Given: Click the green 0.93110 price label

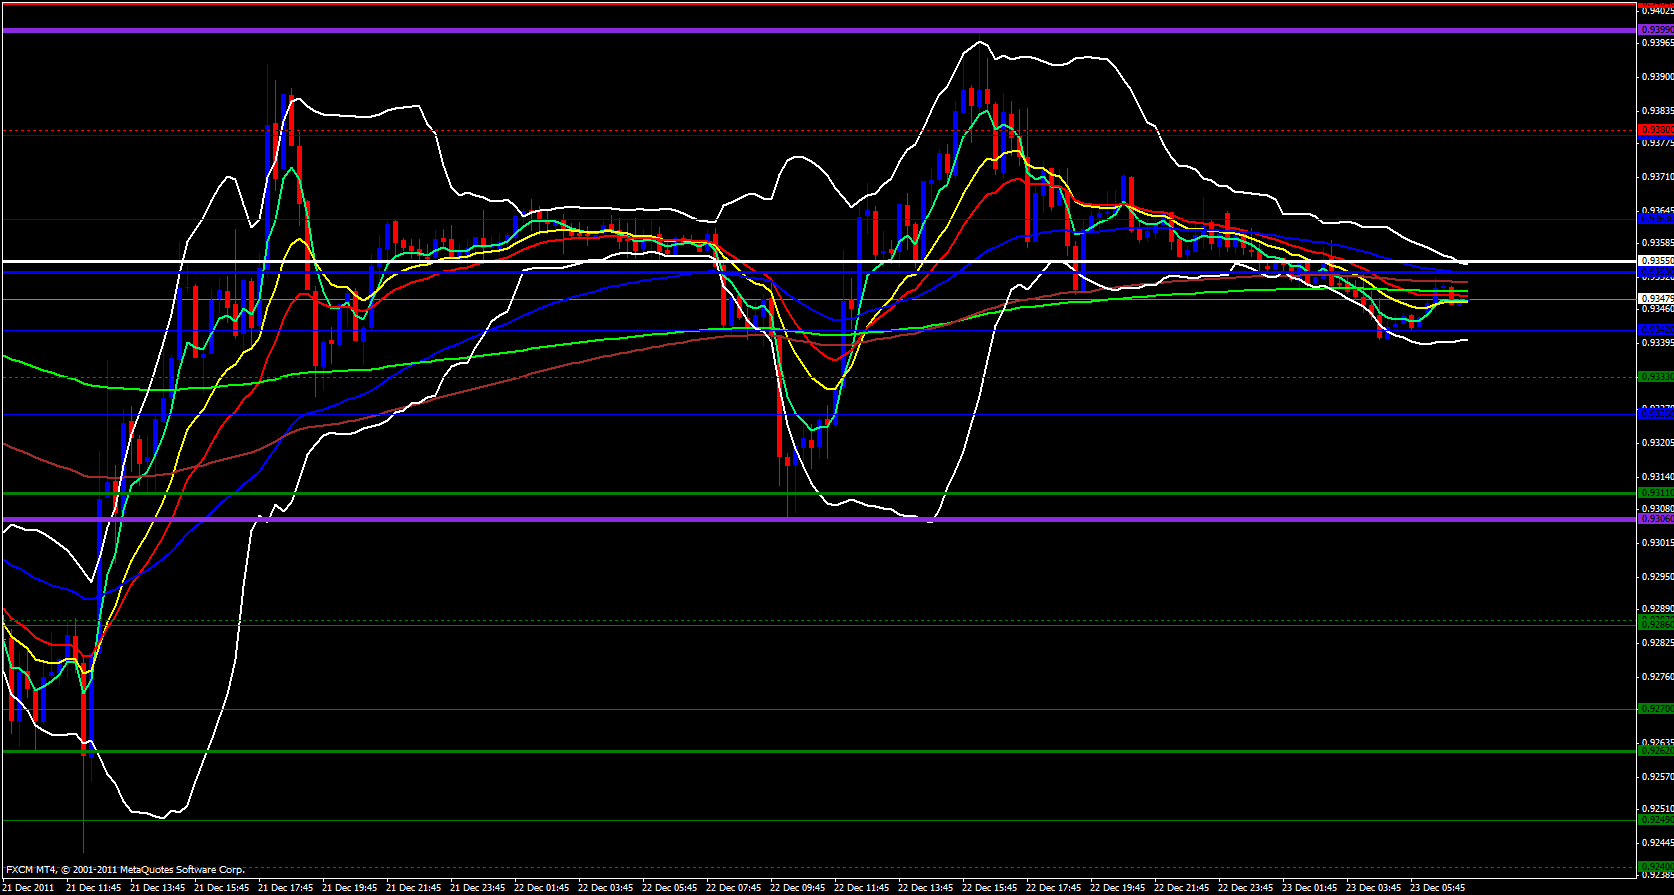Looking at the screenshot, I should click(x=1656, y=493).
